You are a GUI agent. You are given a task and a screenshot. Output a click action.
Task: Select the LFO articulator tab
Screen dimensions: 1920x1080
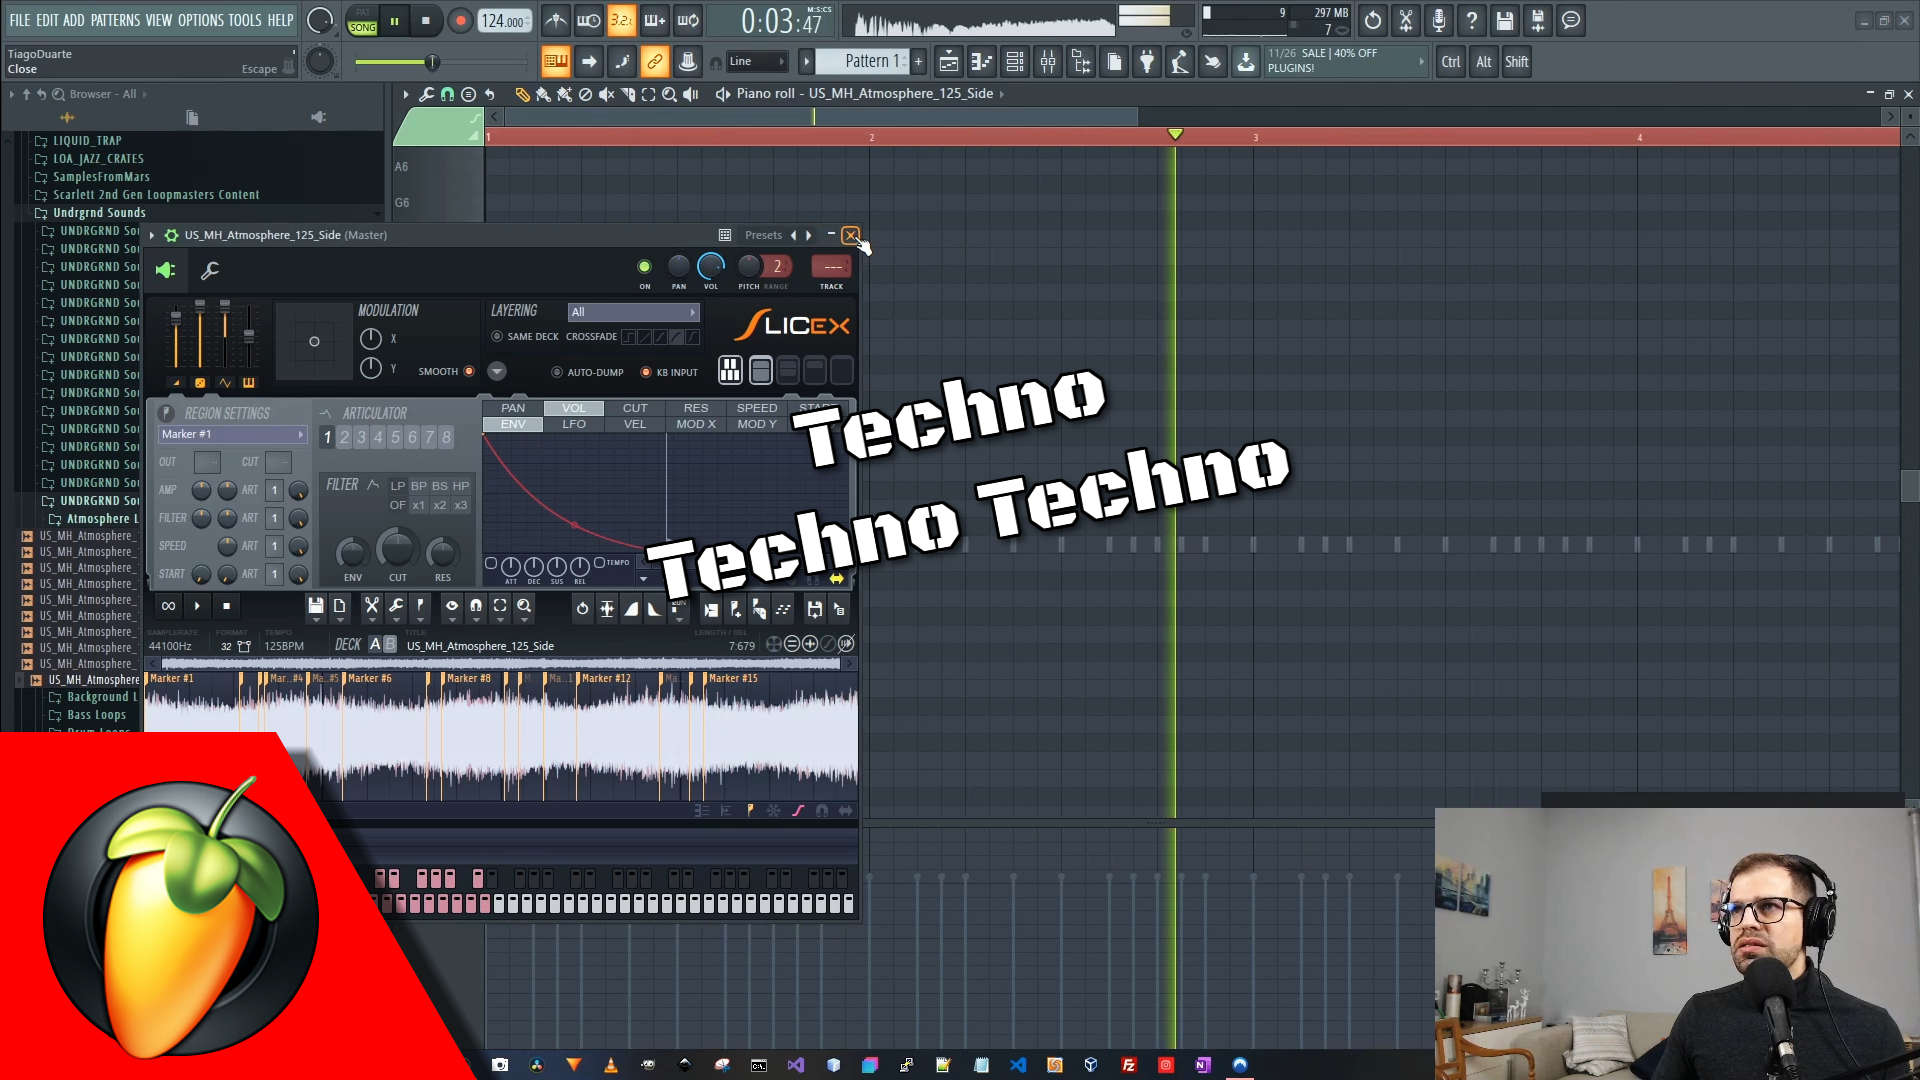click(574, 424)
